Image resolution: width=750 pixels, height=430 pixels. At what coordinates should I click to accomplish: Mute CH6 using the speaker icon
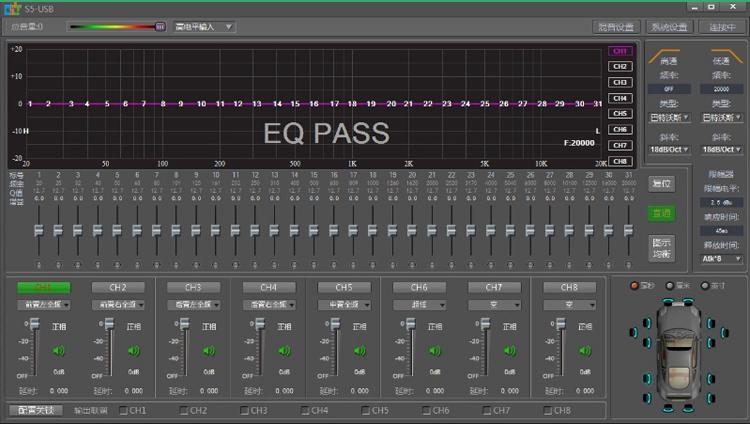(x=434, y=350)
